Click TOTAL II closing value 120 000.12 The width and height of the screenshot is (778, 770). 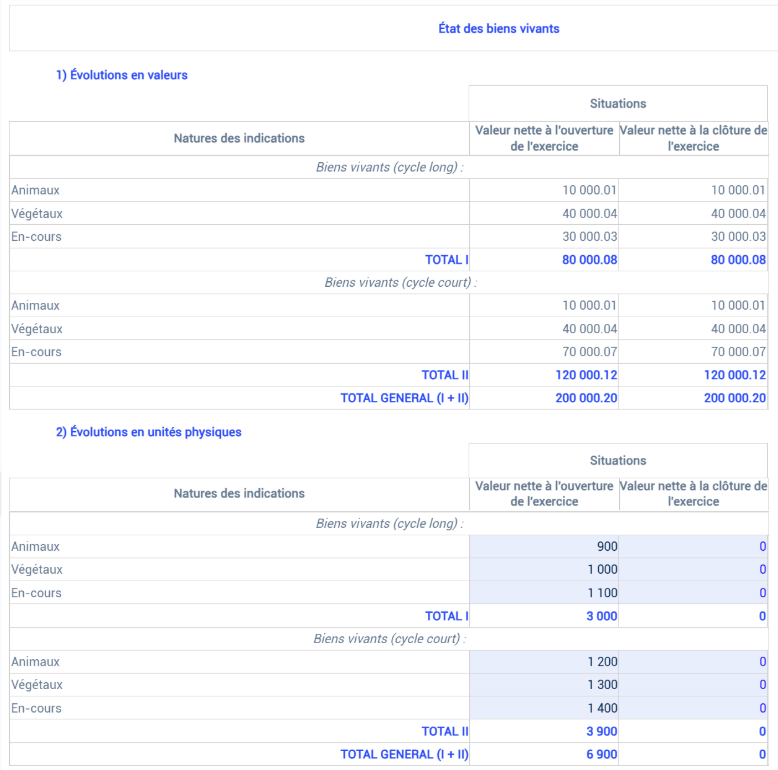click(735, 375)
